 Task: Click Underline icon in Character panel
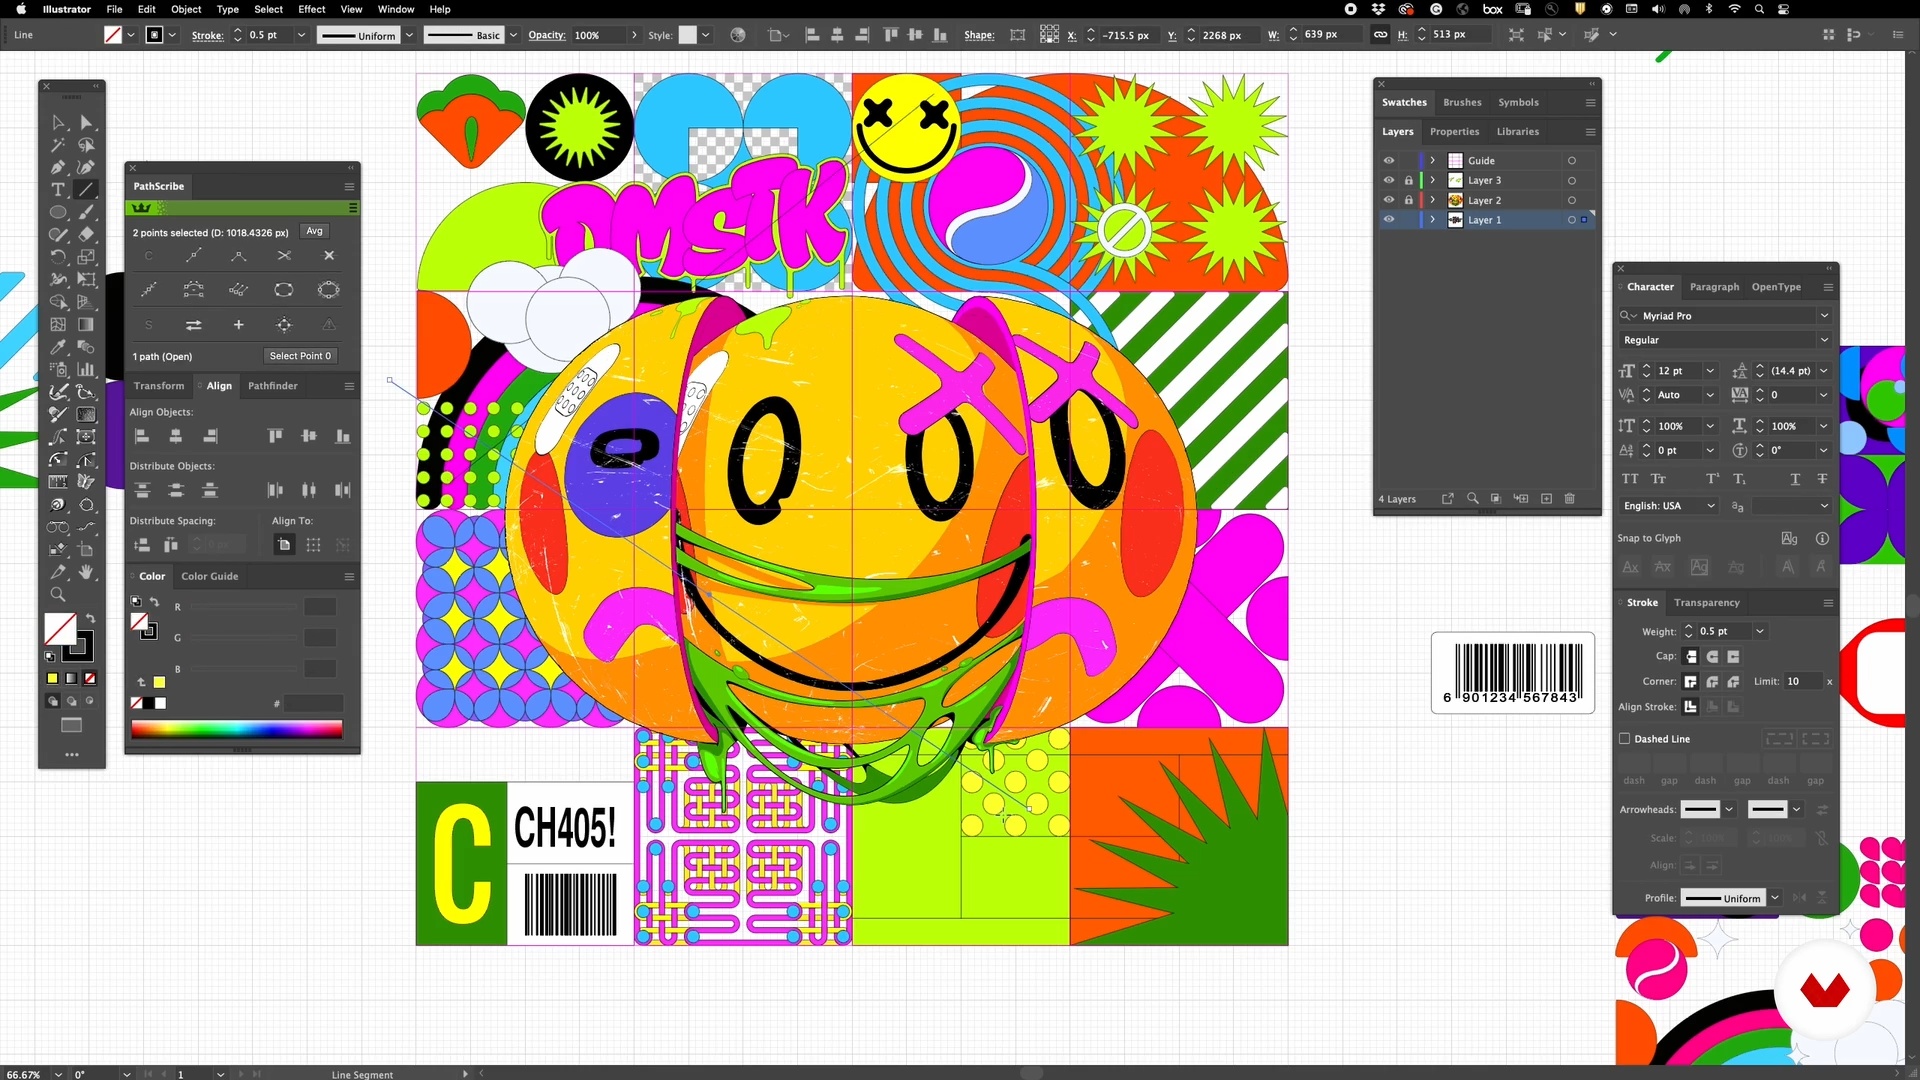(x=1795, y=479)
